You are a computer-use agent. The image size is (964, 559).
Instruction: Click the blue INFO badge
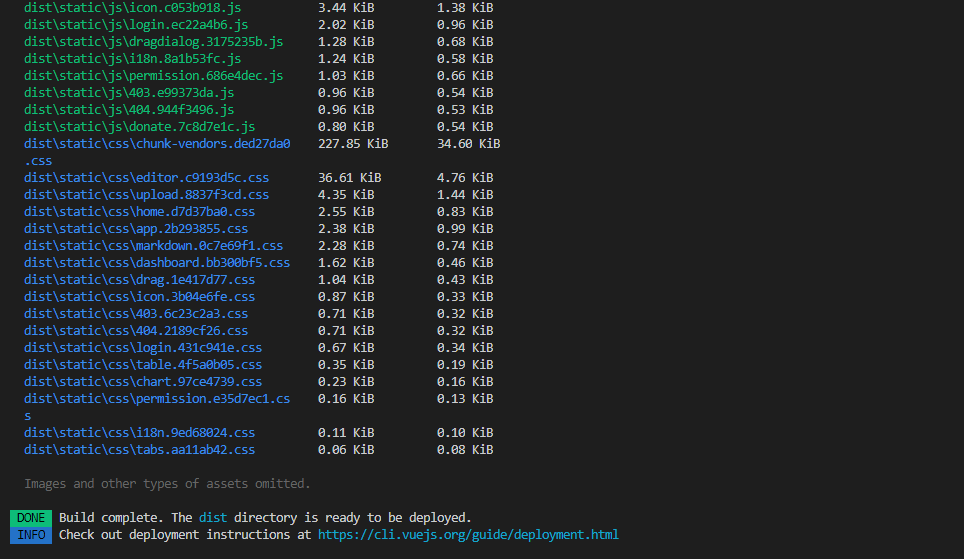tap(31, 535)
